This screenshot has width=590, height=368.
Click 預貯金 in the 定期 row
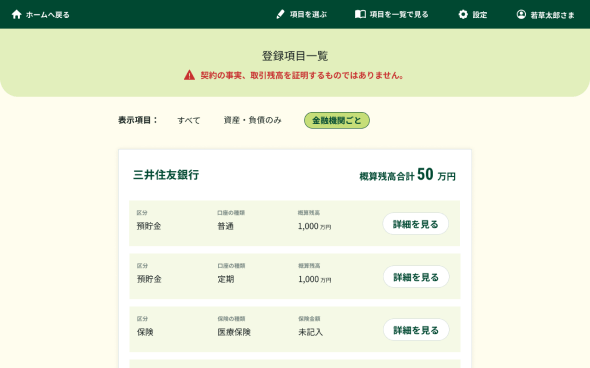[x=149, y=279]
